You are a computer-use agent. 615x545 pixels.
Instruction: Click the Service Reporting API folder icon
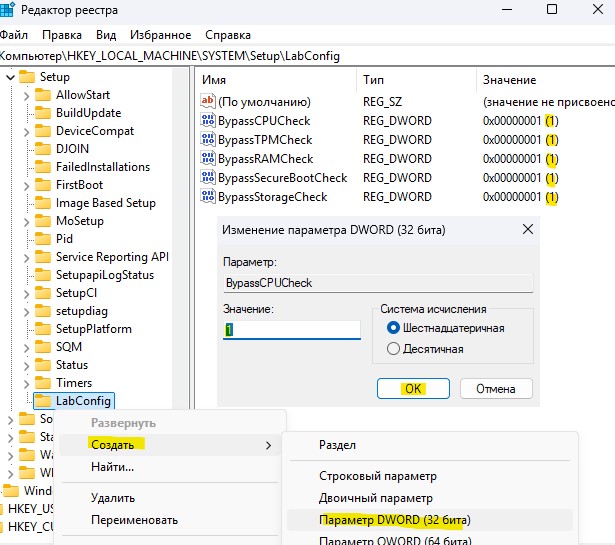(x=43, y=257)
